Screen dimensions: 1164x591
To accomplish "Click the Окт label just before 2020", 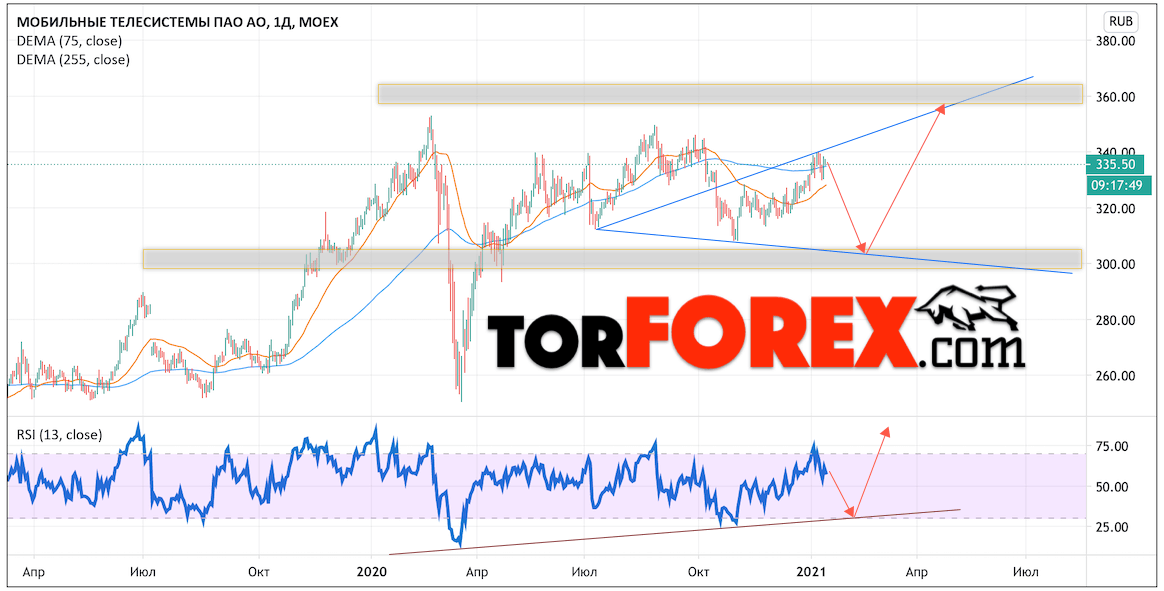I will pos(258,572).
